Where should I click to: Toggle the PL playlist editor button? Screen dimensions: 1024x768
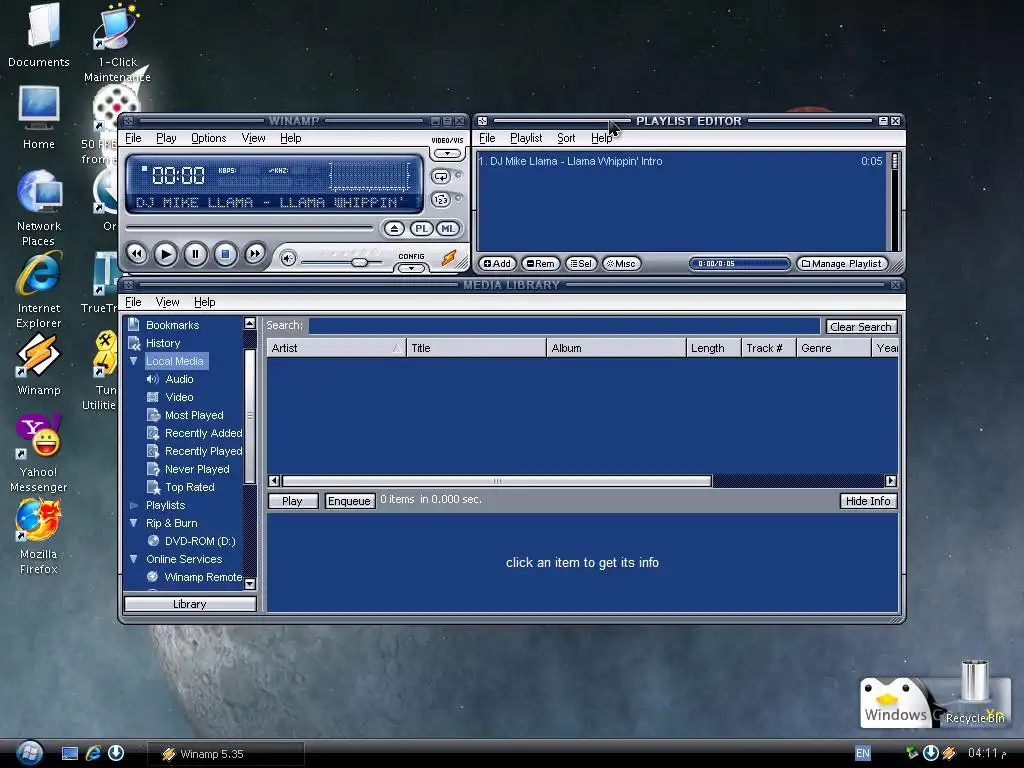[421, 229]
